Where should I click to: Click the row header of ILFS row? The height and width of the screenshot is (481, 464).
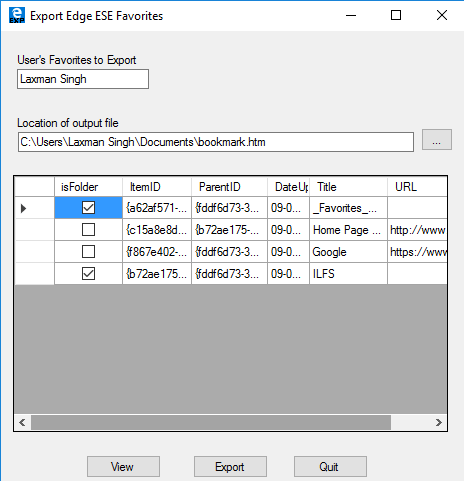(x=35, y=274)
